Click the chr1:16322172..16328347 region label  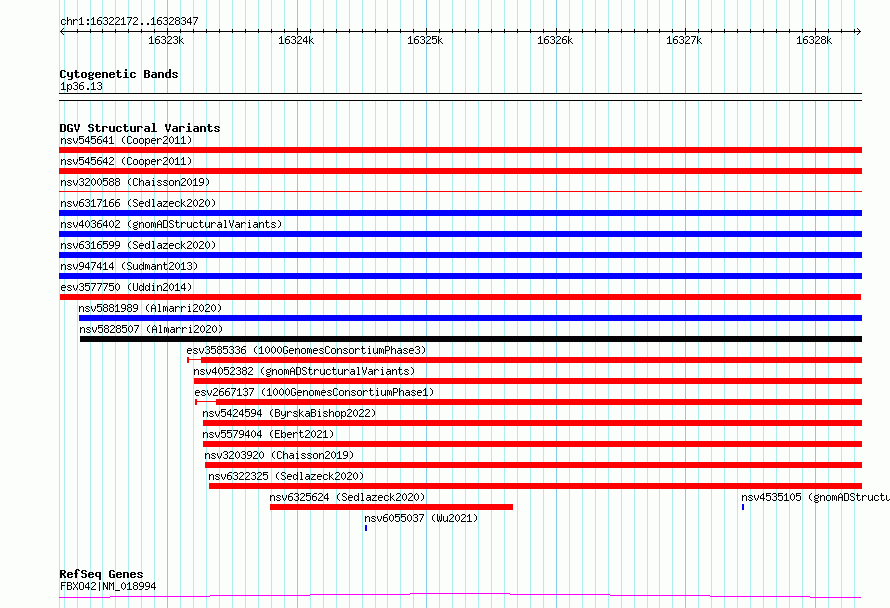coord(129,22)
